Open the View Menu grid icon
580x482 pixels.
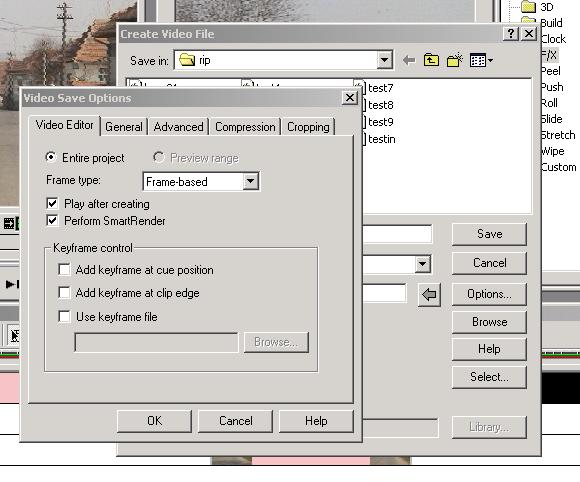coord(481,60)
